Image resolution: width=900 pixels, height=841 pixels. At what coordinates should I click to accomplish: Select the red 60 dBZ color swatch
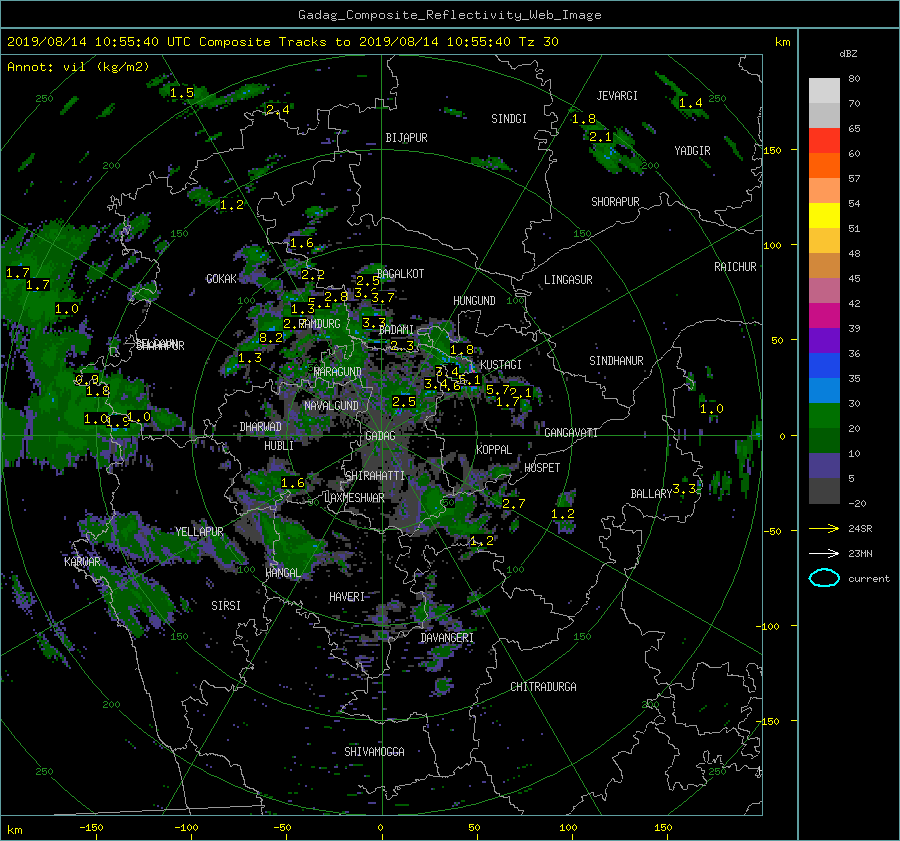(x=824, y=141)
